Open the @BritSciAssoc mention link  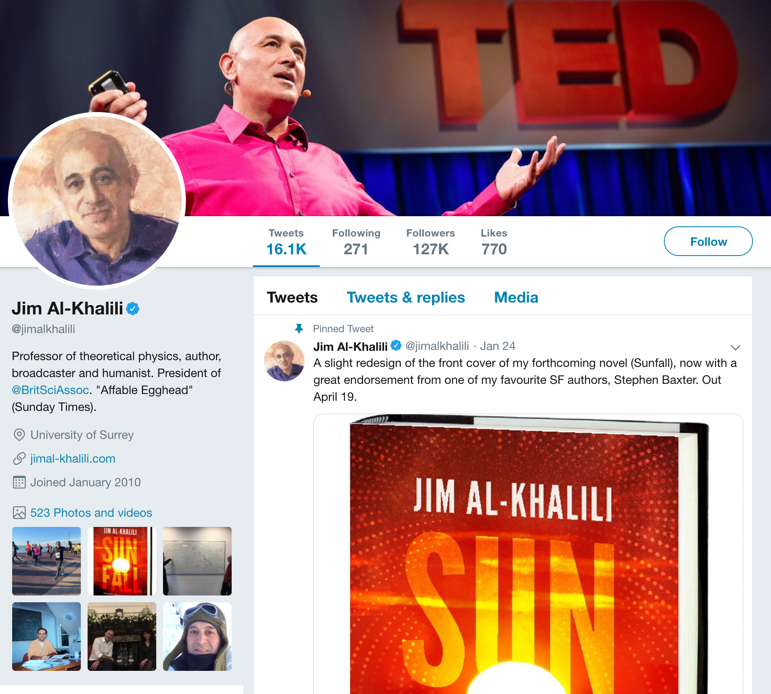coord(51,390)
